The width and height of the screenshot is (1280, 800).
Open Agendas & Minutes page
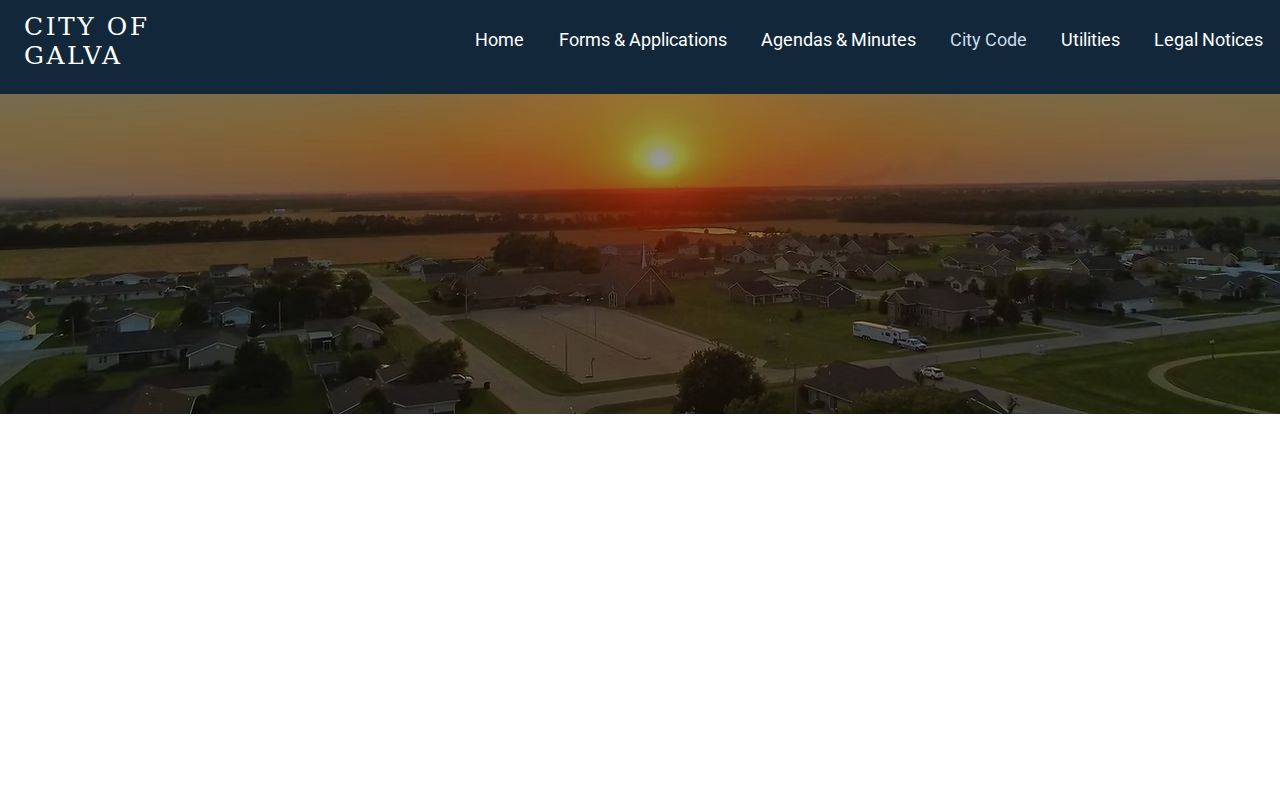(838, 40)
